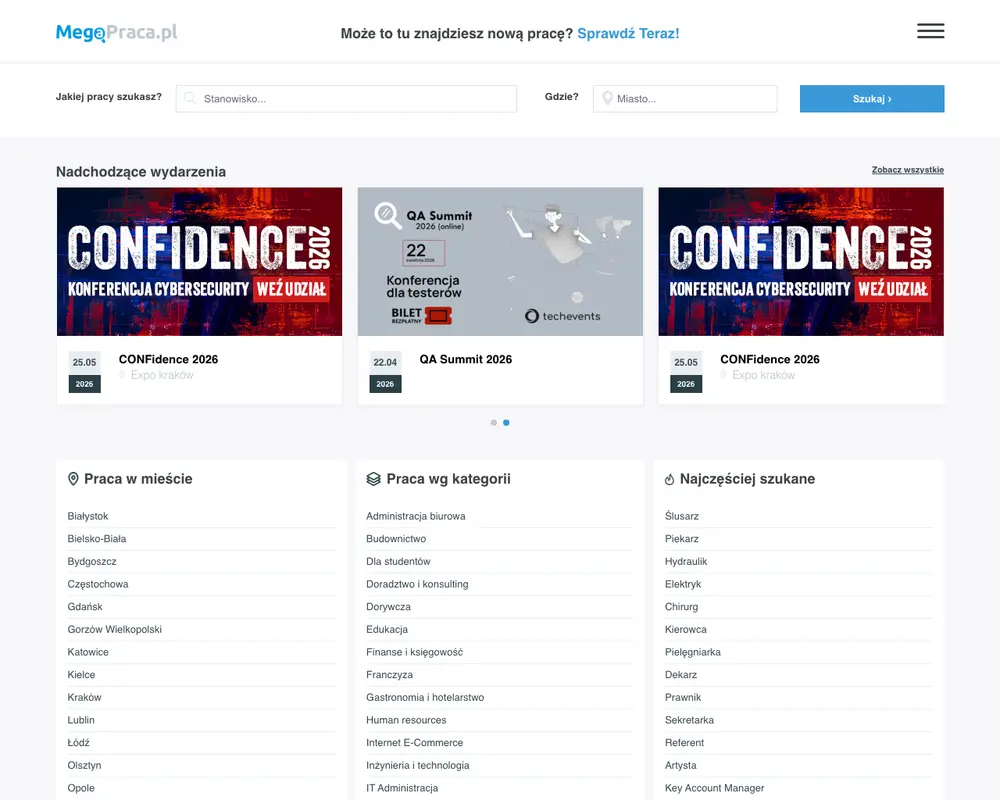Select Bielsko-Biała city link
The width and height of the screenshot is (1000, 800).
(97, 538)
